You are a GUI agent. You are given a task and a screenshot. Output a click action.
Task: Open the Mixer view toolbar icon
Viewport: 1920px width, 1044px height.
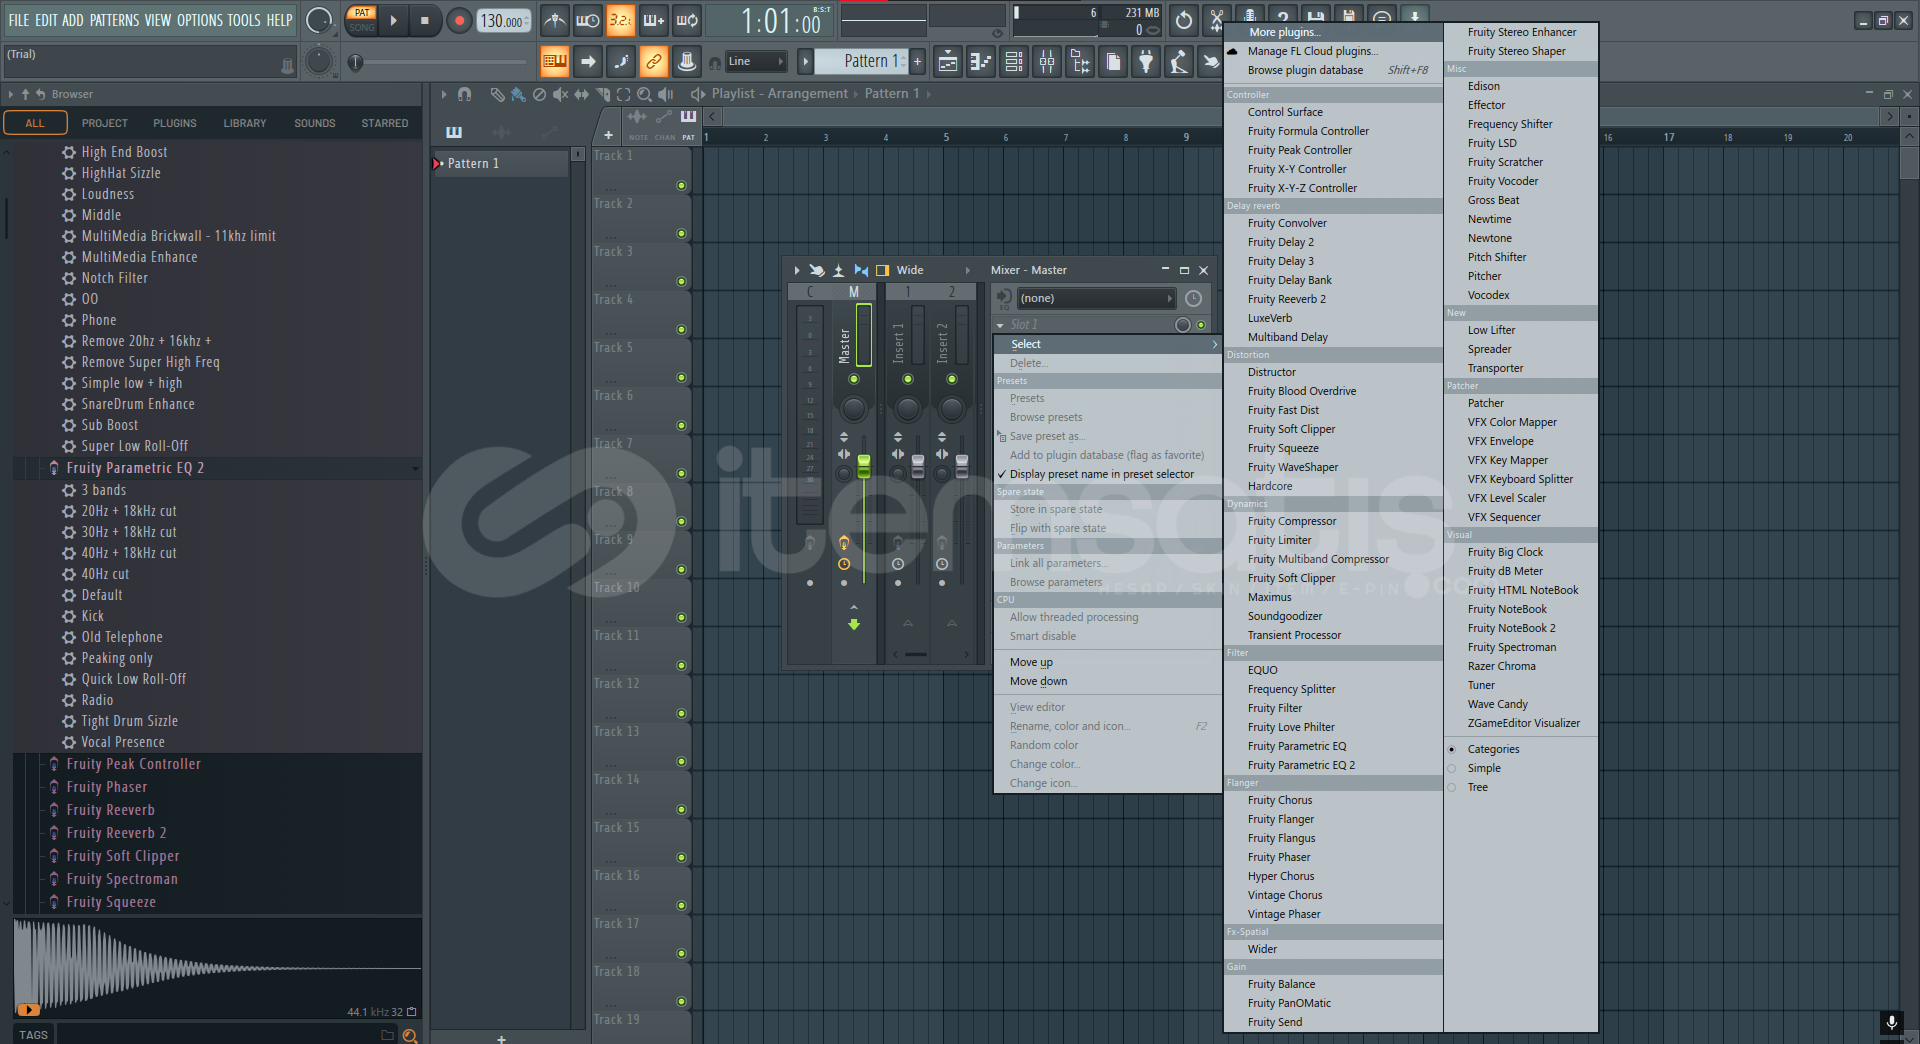[1047, 62]
